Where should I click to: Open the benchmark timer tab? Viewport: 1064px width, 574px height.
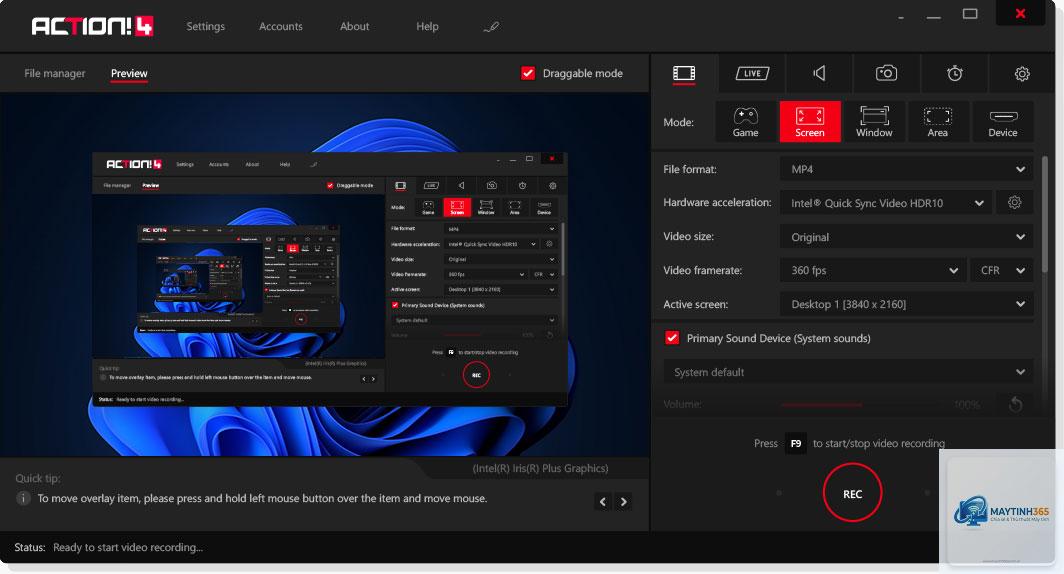955,73
